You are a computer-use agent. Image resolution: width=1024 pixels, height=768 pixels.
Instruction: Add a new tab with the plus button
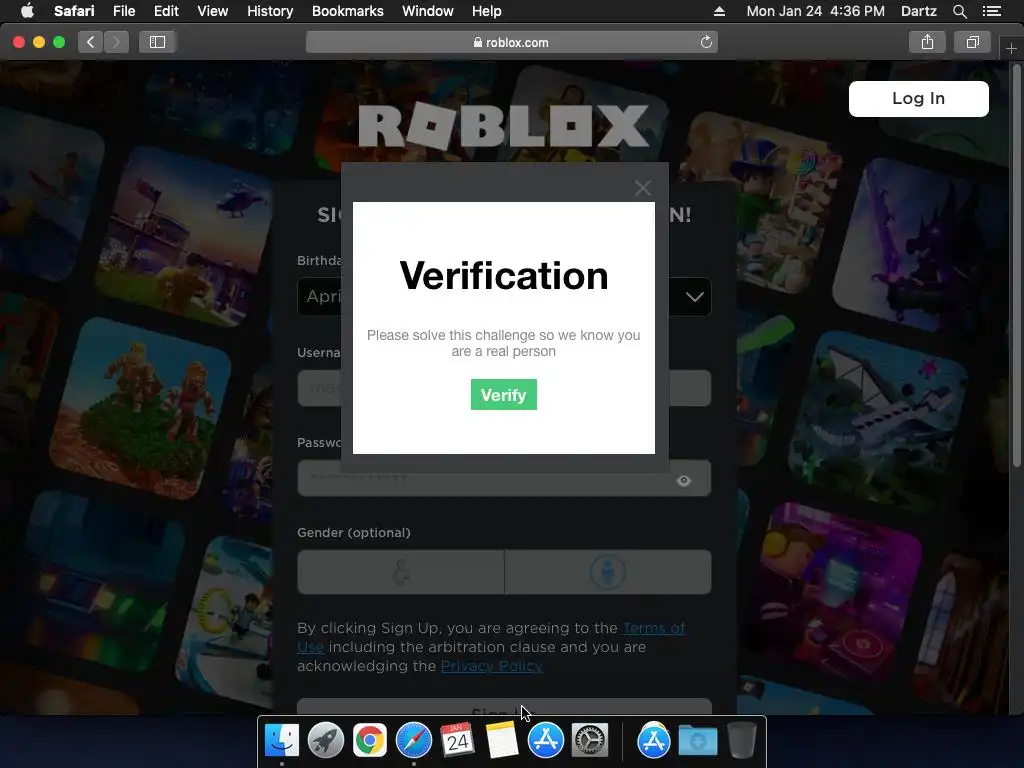click(1011, 48)
